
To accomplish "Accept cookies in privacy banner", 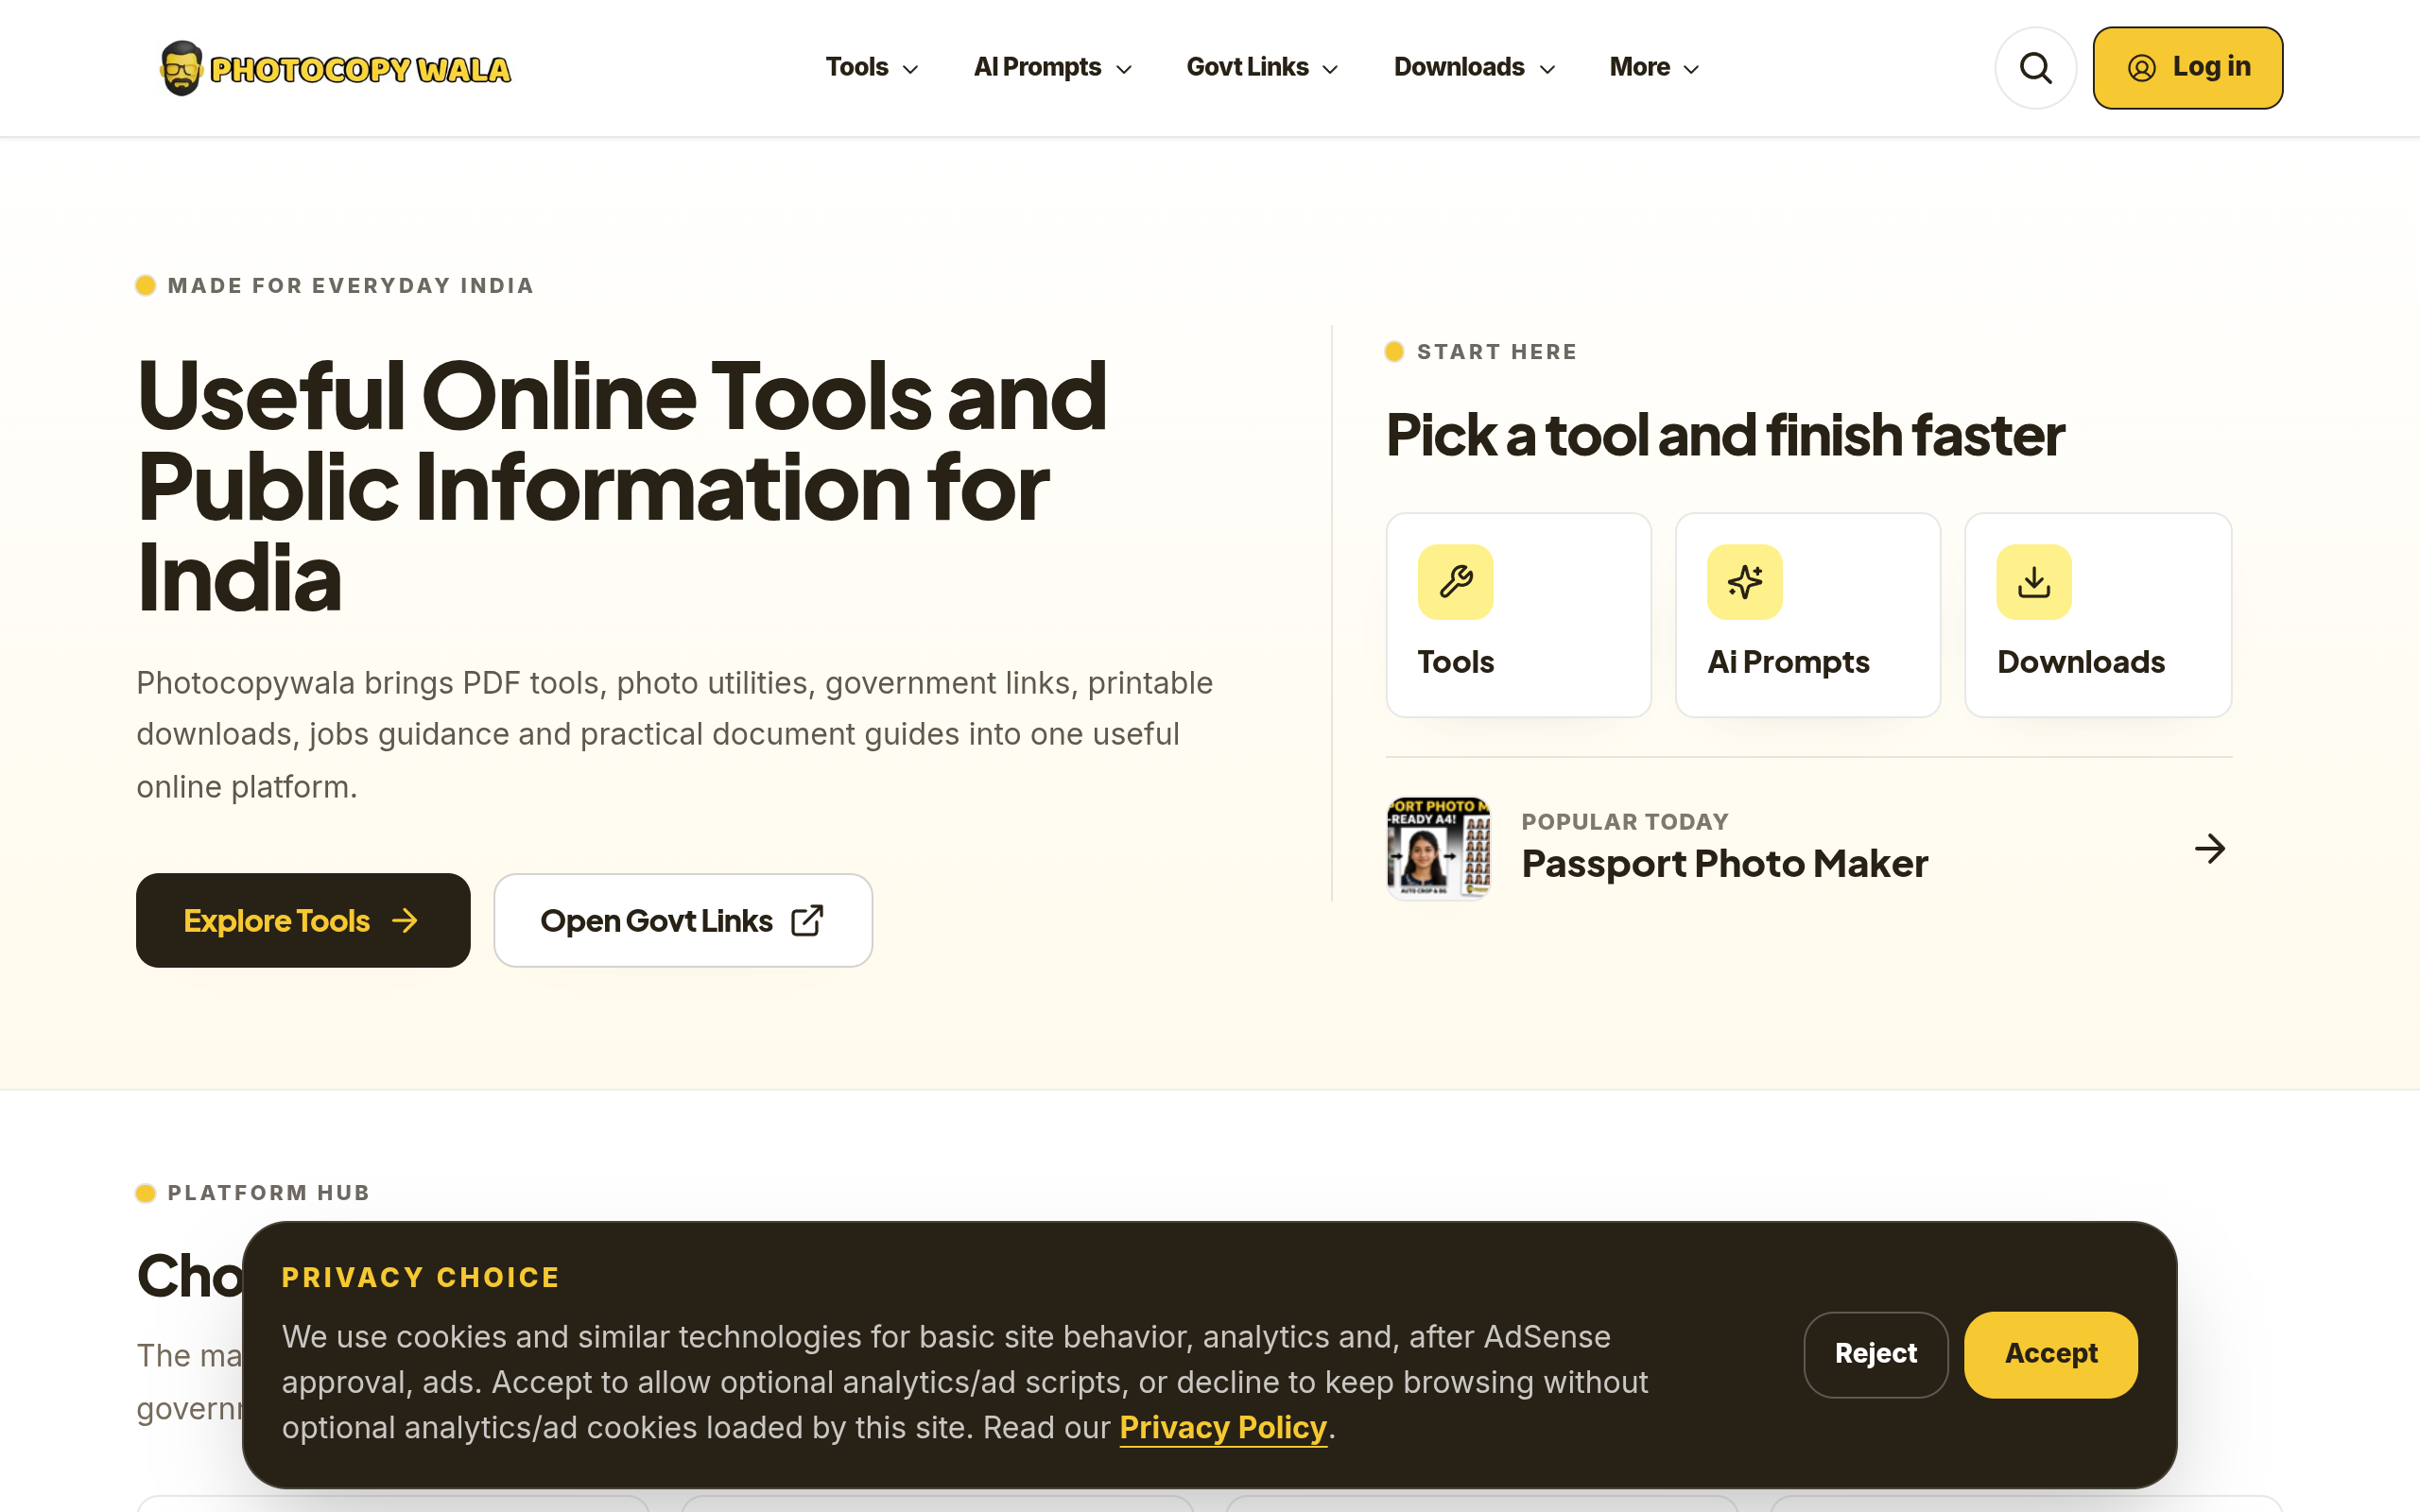I will (2050, 1354).
